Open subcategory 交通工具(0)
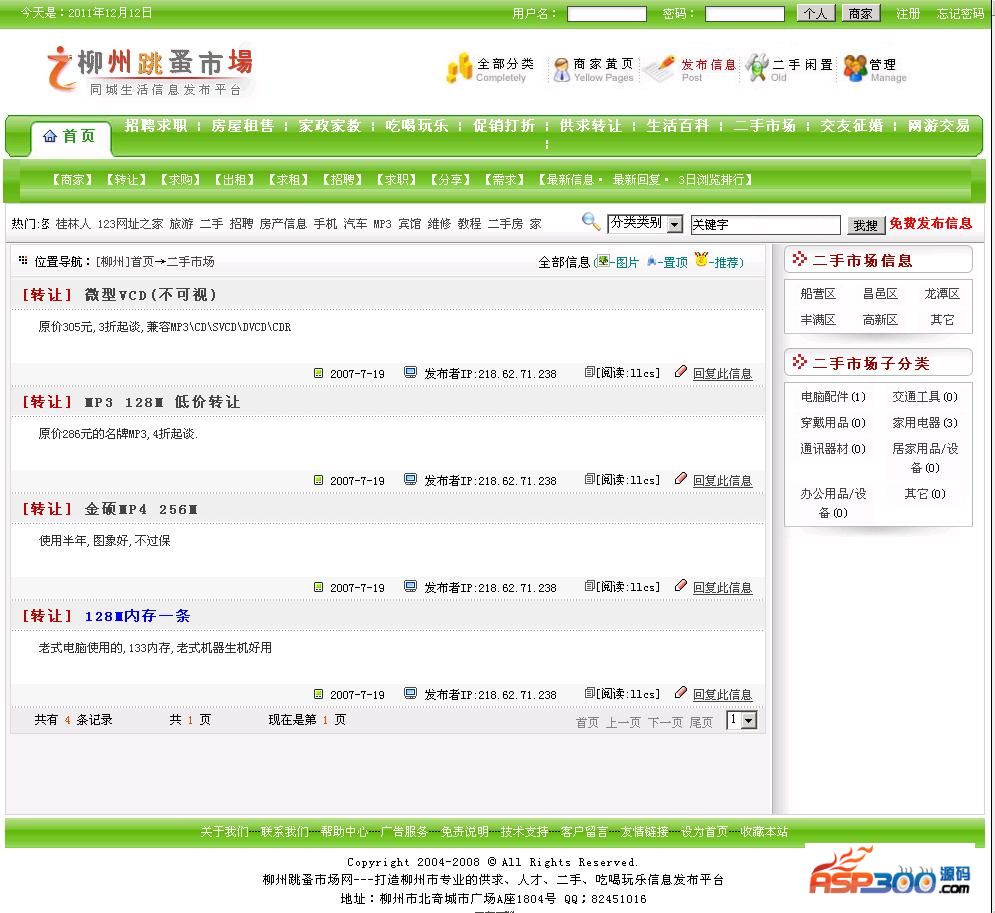995x913 pixels. click(x=925, y=397)
